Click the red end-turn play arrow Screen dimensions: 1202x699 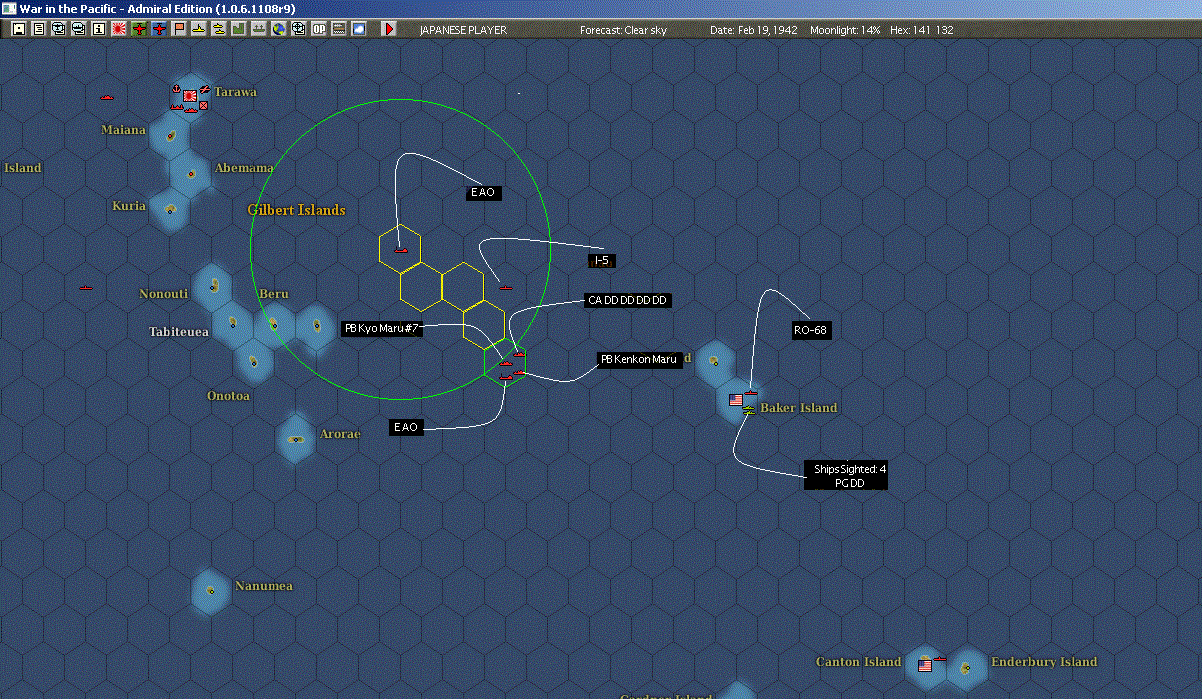pos(389,29)
